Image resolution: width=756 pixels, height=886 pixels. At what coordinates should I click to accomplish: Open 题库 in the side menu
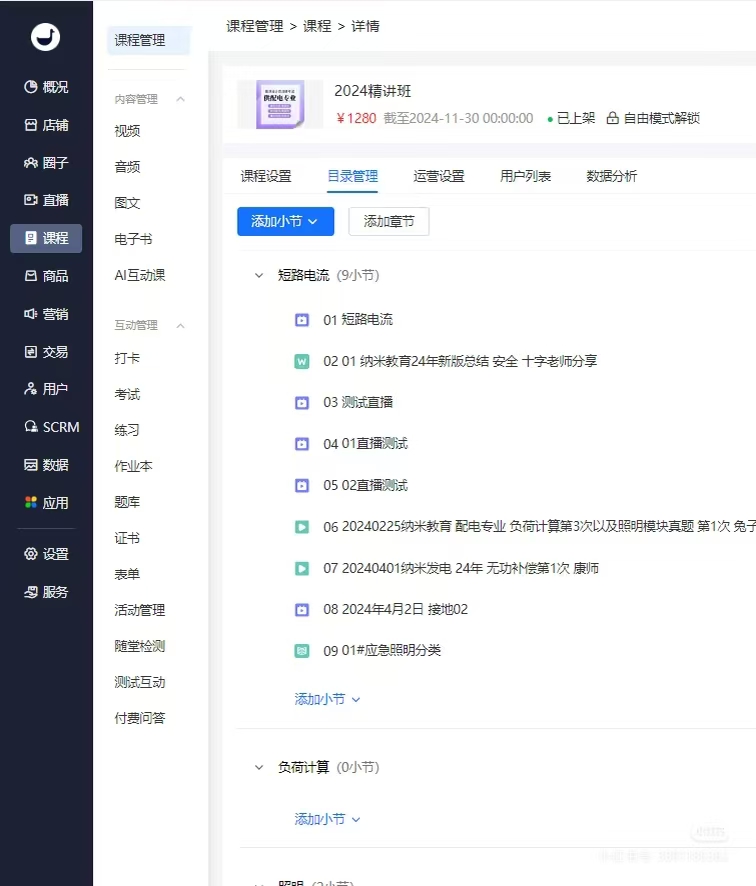tap(128, 502)
